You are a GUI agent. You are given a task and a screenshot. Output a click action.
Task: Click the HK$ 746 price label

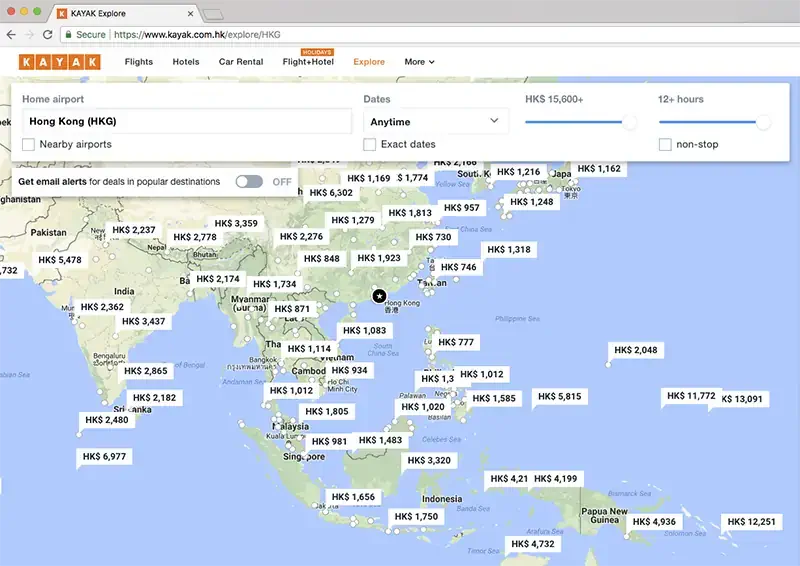tap(458, 267)
